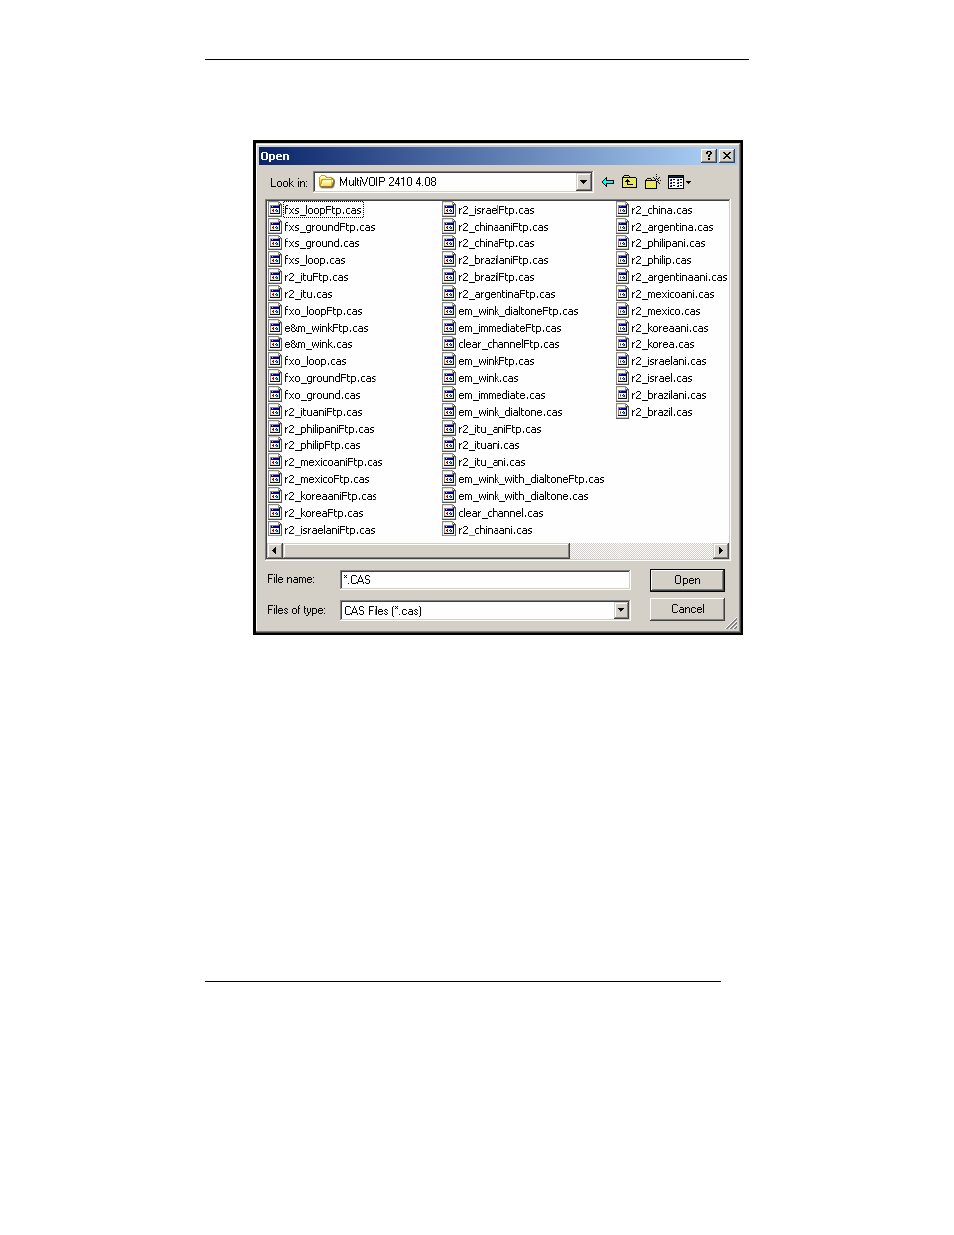954x1235 pixels.
Task: Open the View Menu icon dropdown
Action: (679, 182)
